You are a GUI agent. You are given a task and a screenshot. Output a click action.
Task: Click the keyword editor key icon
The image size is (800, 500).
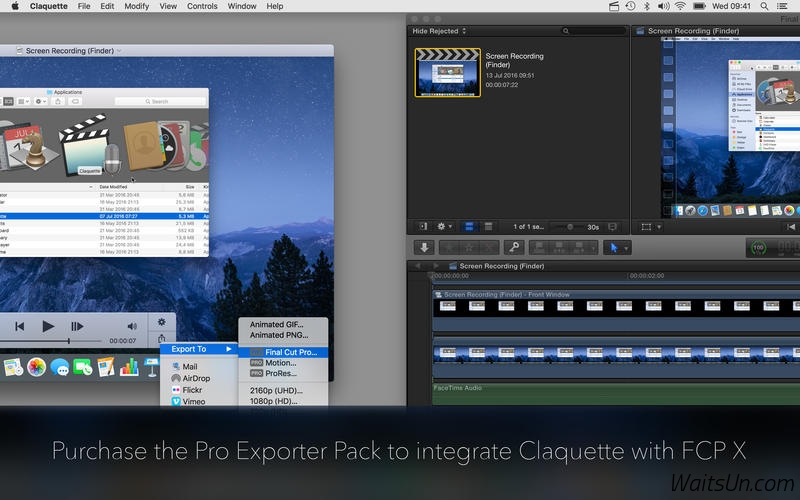[514, 247]
